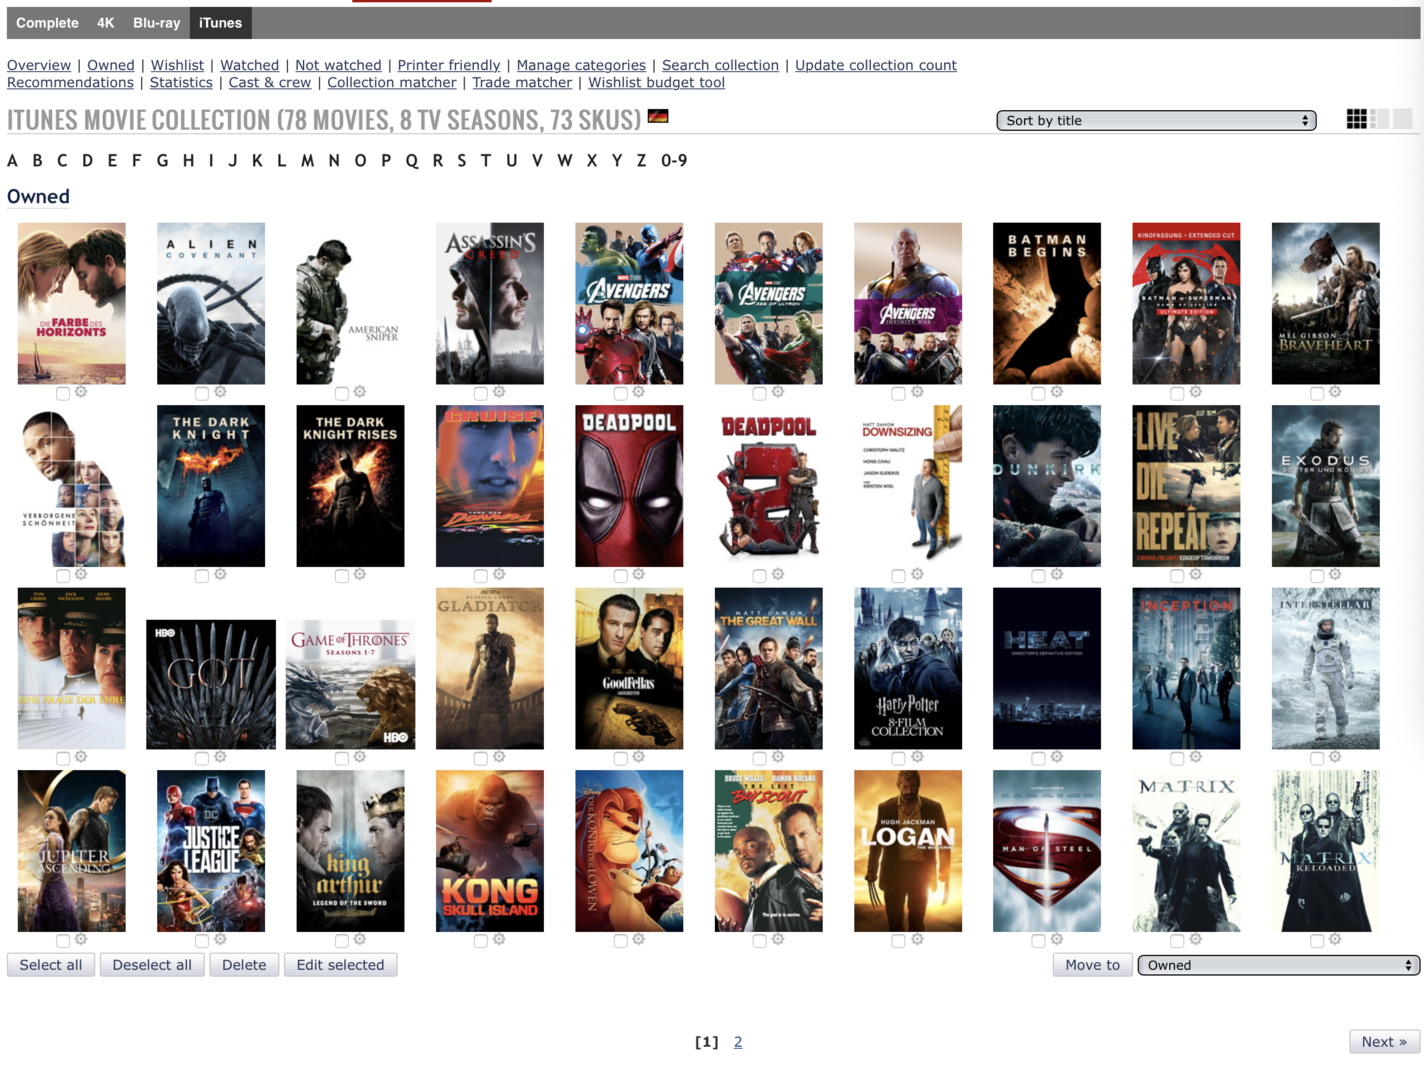The image size is (1424, 1080).
Task: Click the German flag icon beside the collection title
Action: click(658, 117)
